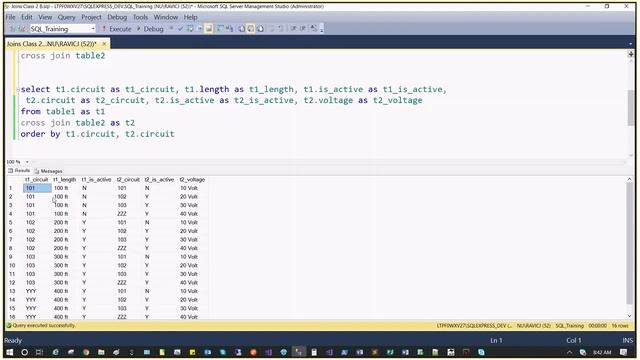Display Estimated Execution Plan icon
Screen dimensions: 640x360
(x=190, y=29)
